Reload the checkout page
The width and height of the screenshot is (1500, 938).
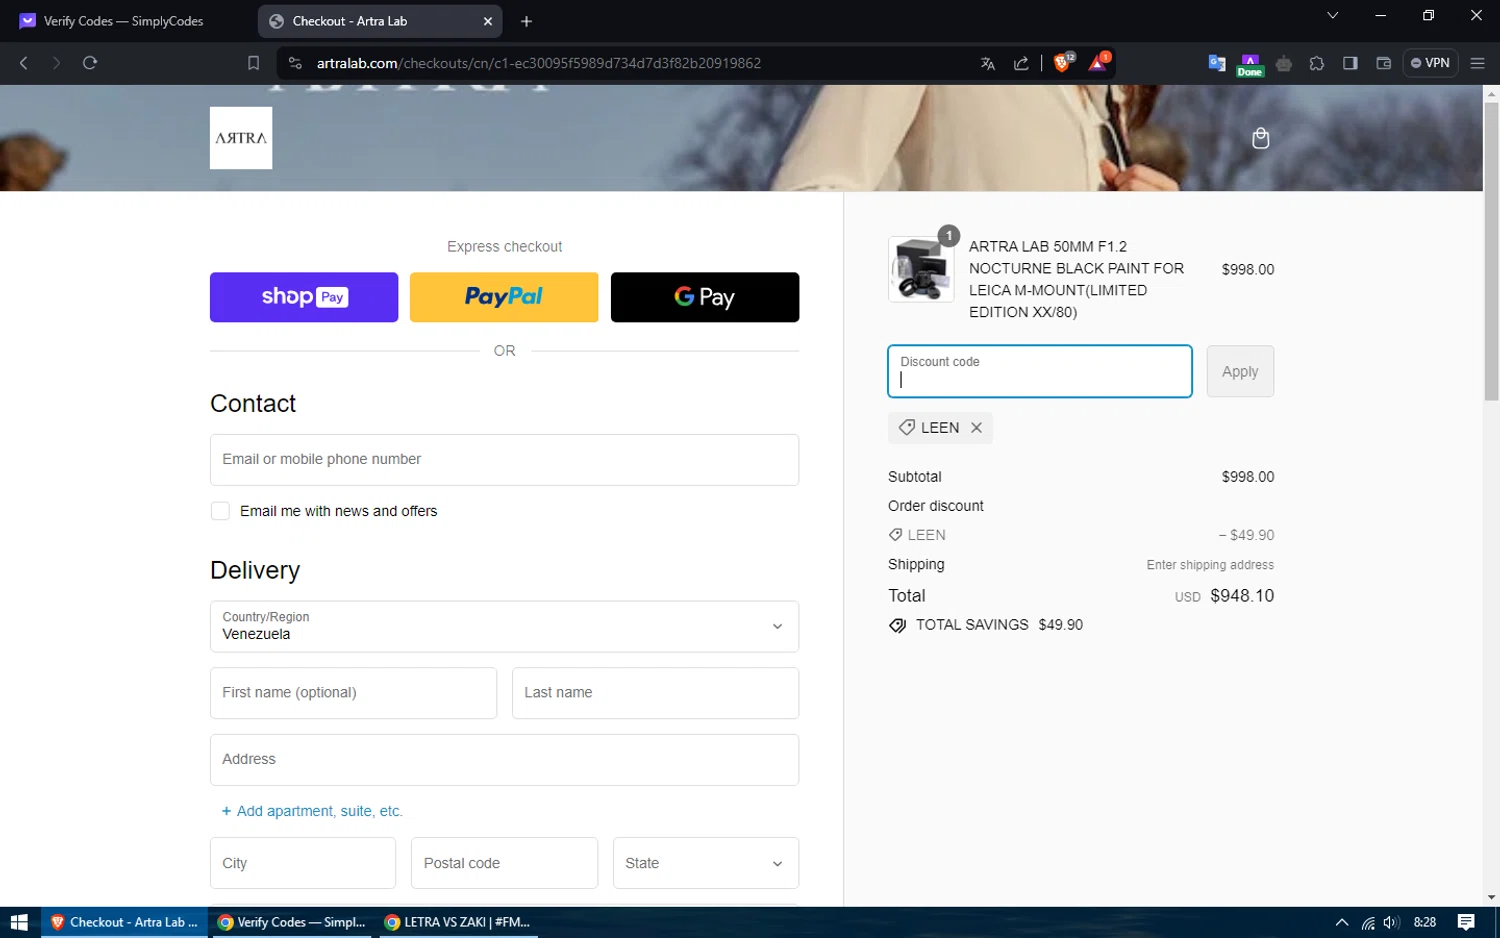tap(90, 63)
